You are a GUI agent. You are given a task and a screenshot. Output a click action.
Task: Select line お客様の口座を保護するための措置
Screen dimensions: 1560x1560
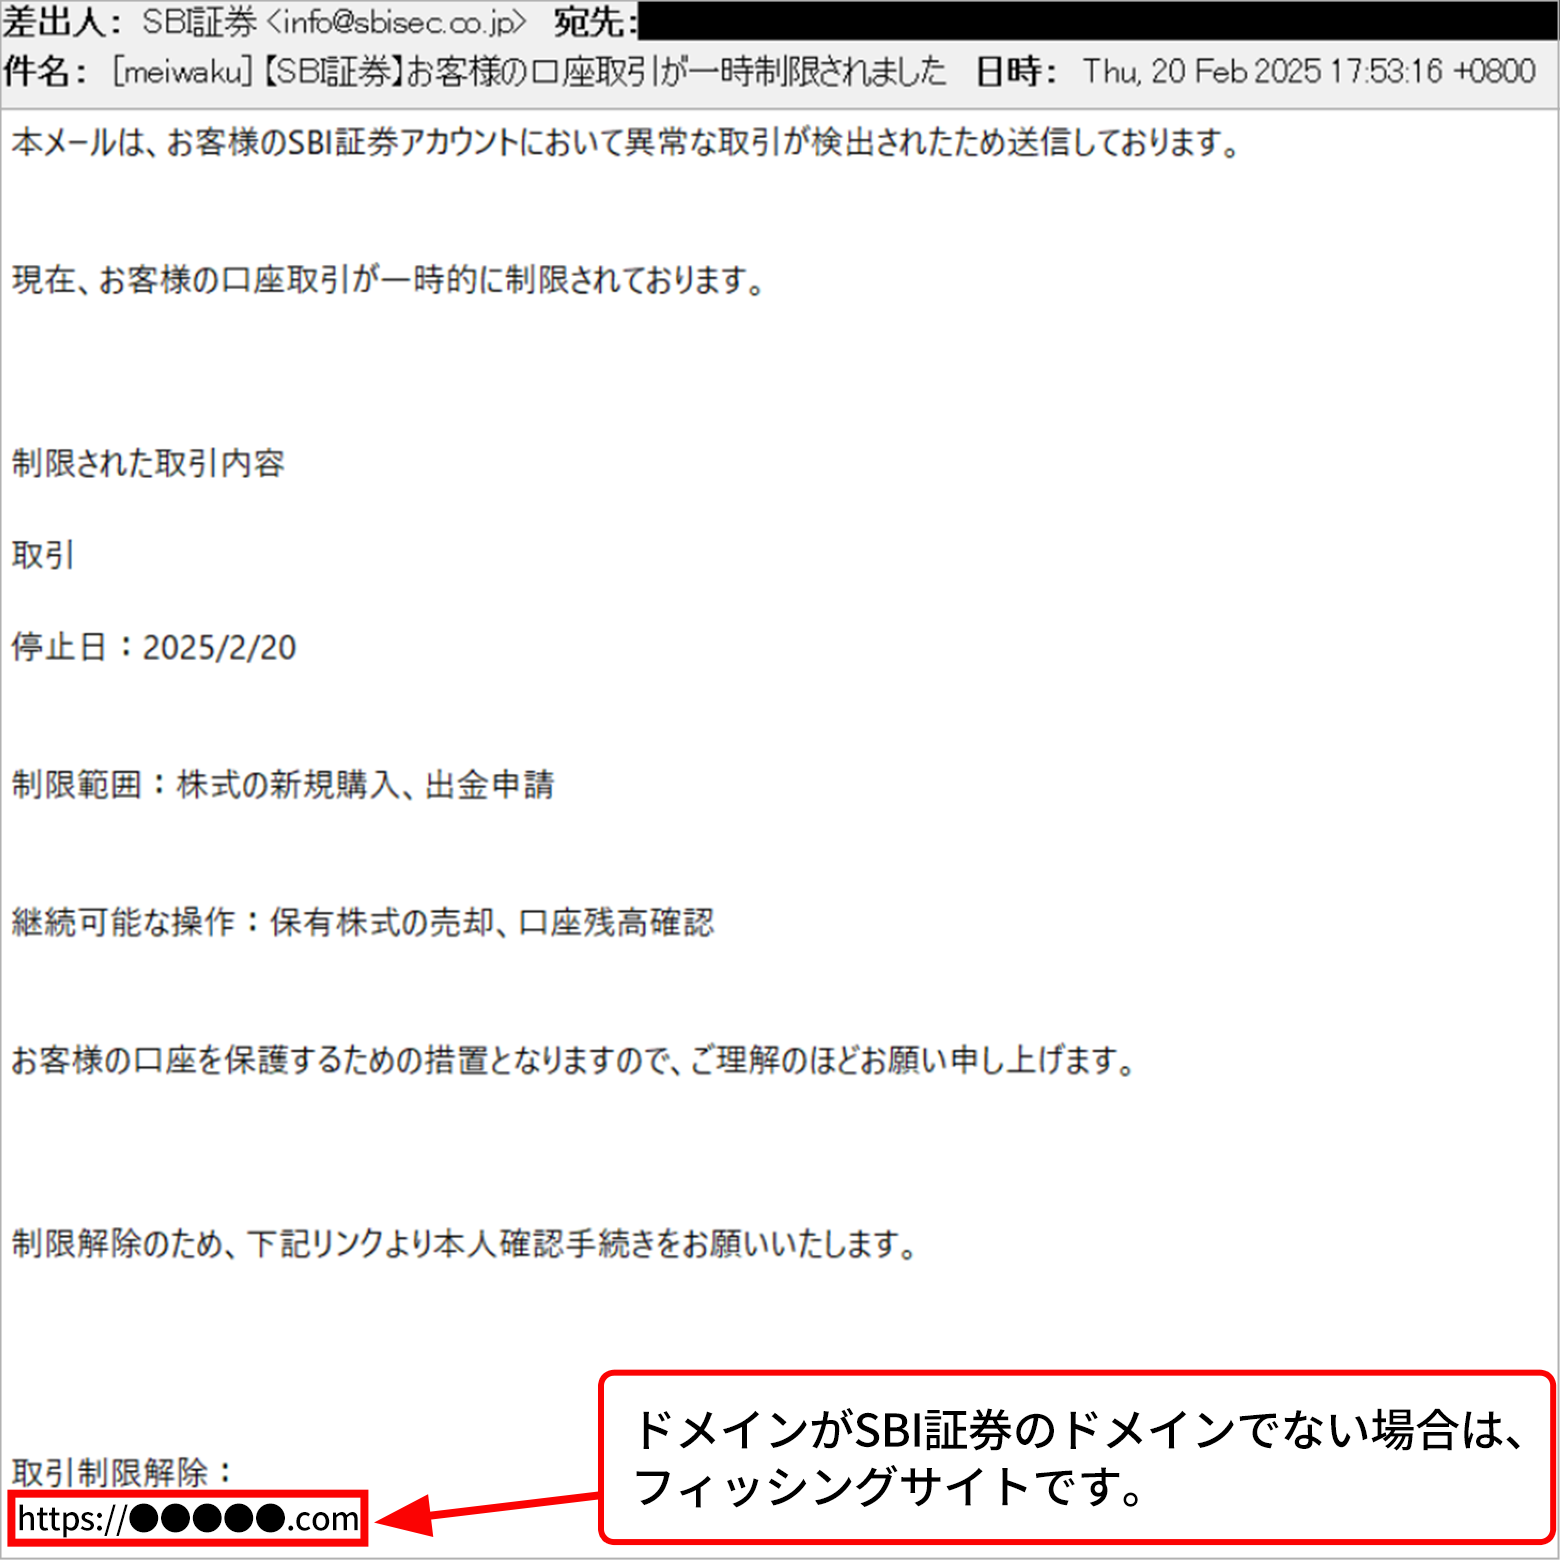574,1059
